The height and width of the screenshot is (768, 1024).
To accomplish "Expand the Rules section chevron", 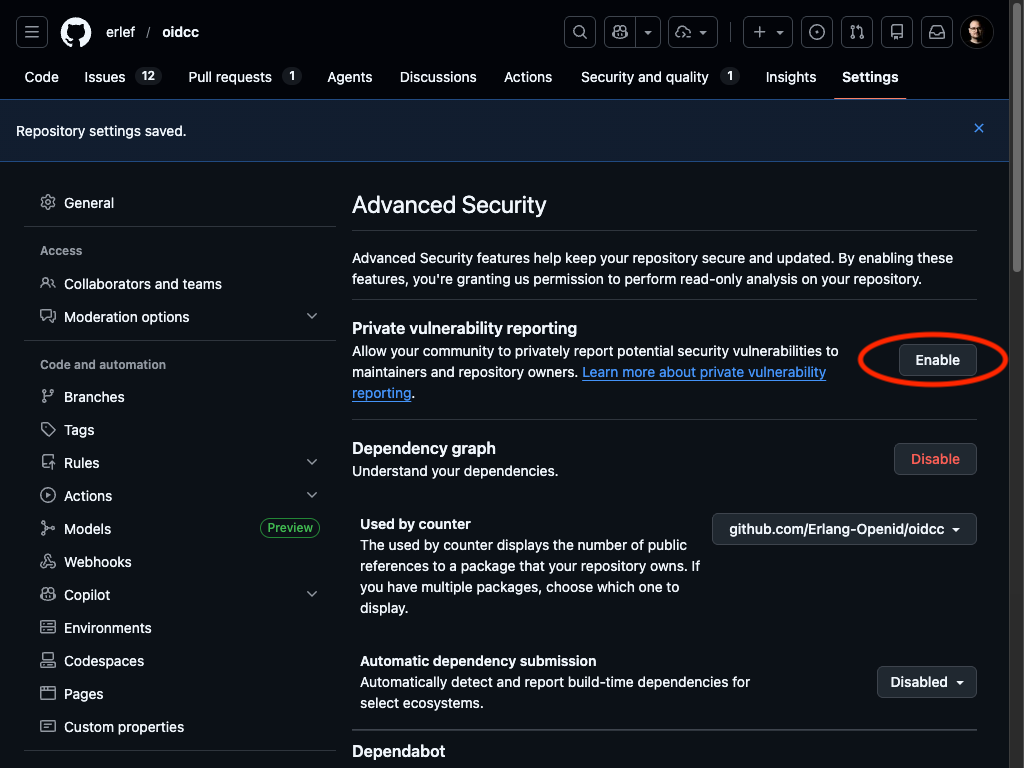I will coord(312,462).
